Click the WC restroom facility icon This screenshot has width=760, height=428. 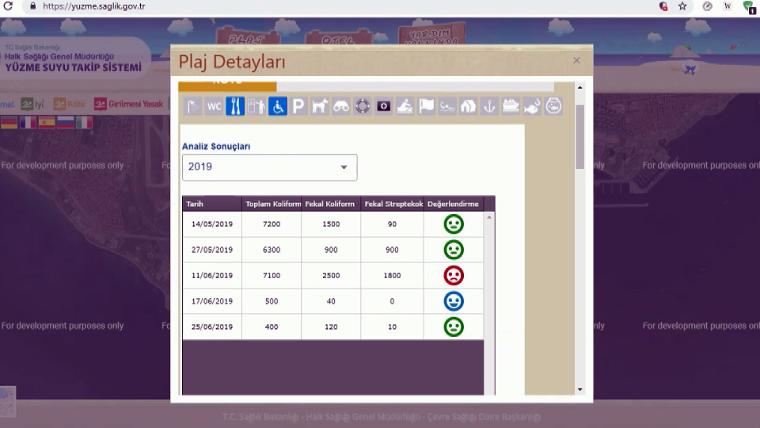(x=214, y=106)
